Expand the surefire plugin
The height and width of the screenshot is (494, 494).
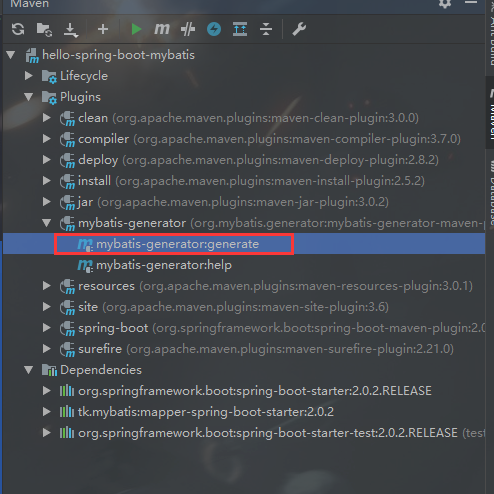point(47,349)
